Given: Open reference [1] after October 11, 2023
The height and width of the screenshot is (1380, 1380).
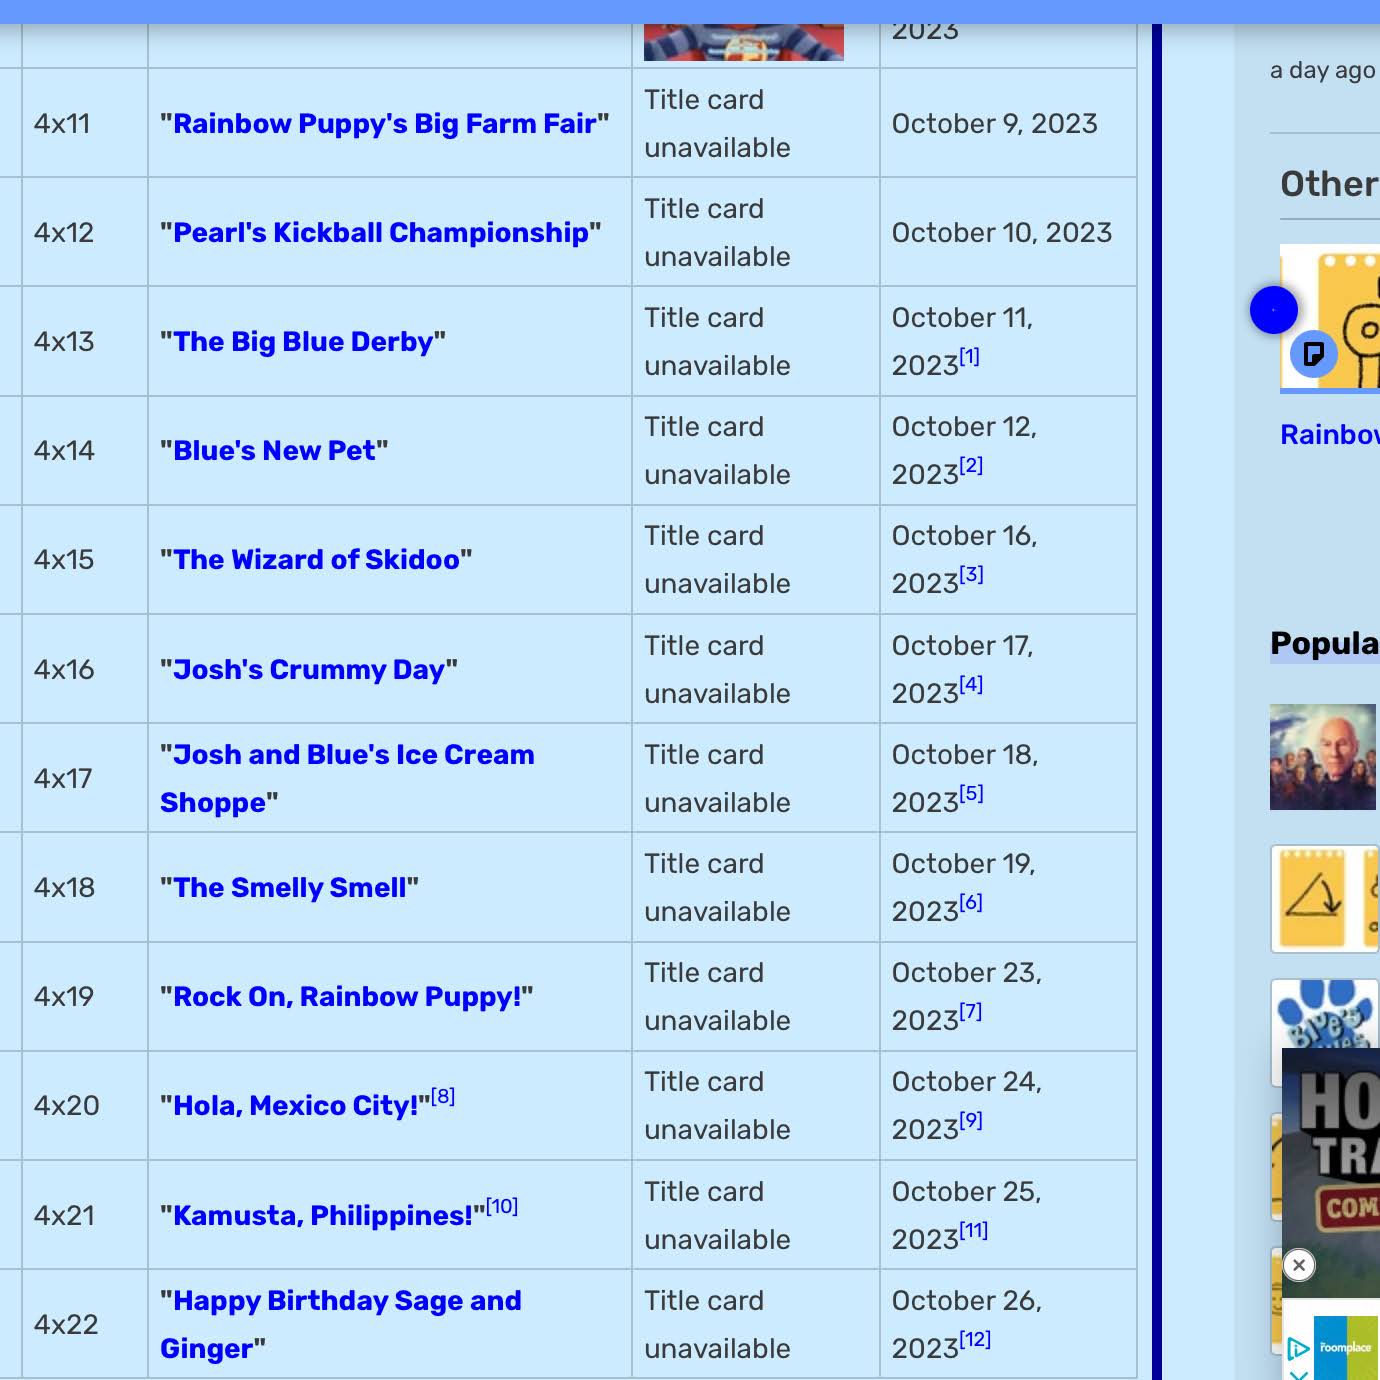Looking at the screenshot, I should point(969,357).
